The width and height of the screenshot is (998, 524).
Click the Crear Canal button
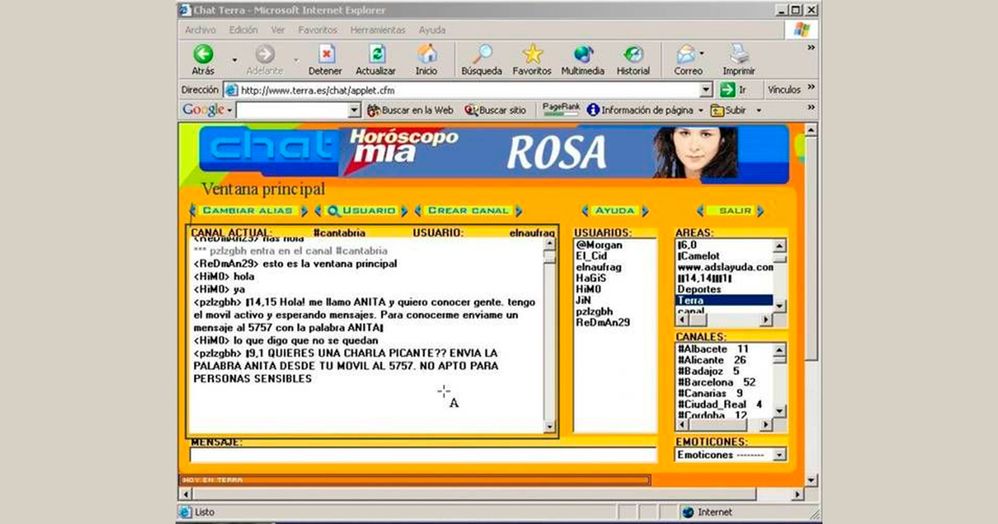coord(468,211)
